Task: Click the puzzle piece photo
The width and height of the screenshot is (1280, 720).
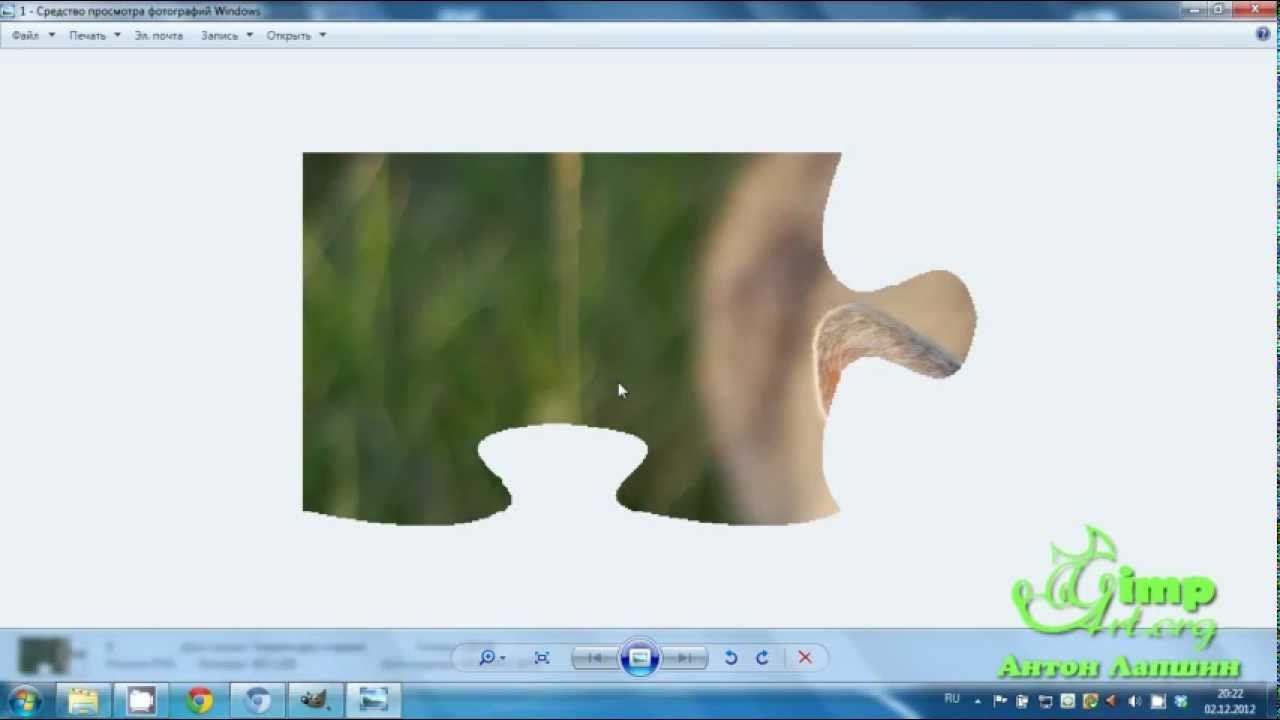Action: click(x=640, y=339)
